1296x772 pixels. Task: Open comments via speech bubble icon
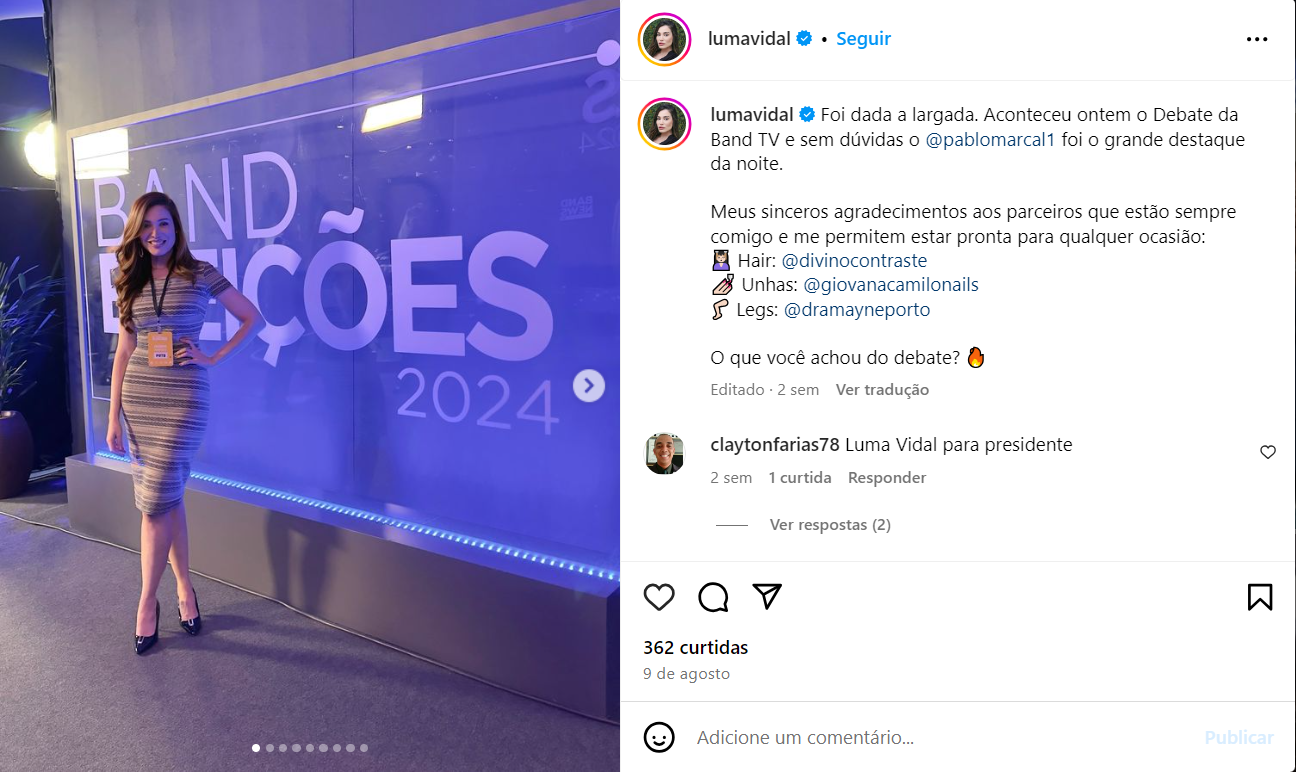coord(713,597)
